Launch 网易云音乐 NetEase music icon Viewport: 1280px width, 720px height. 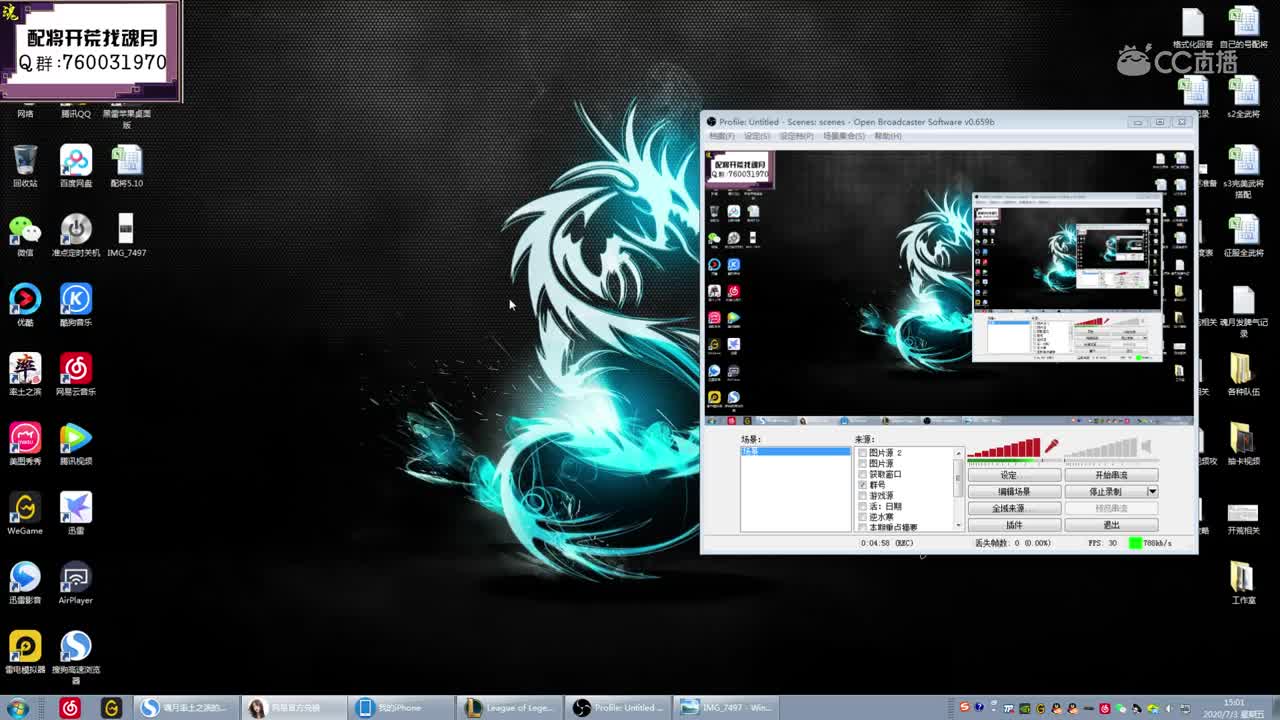point(75,374)
